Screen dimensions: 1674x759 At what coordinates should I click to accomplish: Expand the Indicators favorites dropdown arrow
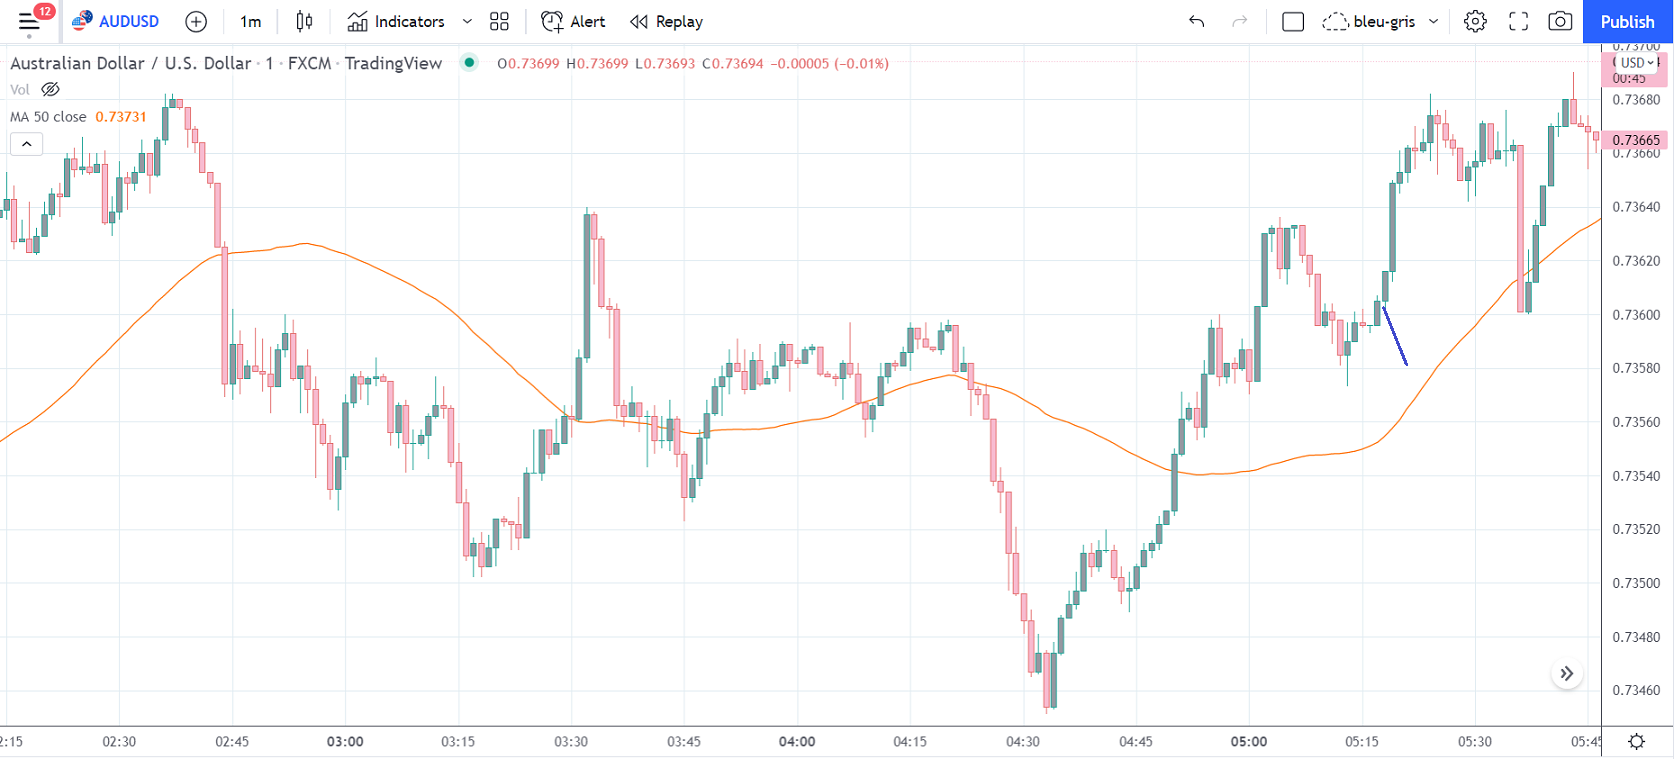pyautogui.click(x=467, y=21)
